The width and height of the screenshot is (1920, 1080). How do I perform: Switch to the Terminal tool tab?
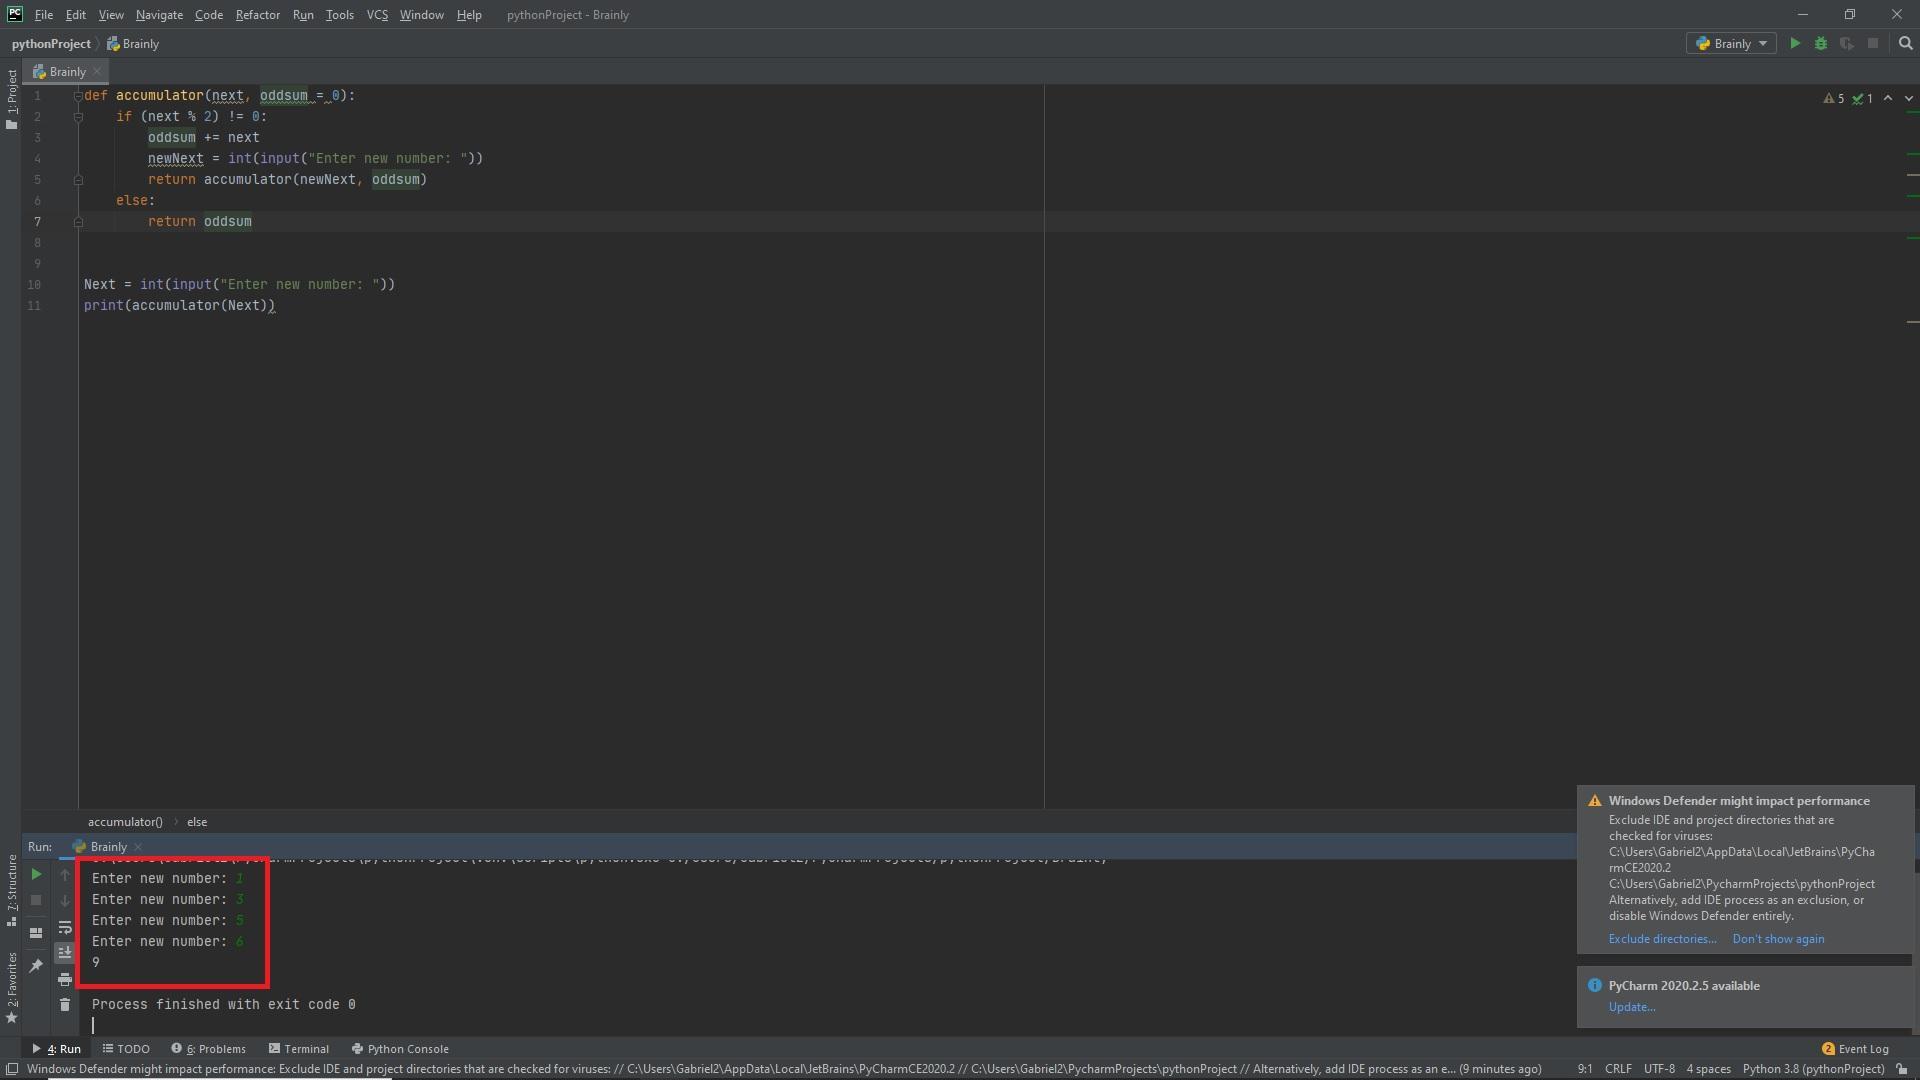[298, 1049]
